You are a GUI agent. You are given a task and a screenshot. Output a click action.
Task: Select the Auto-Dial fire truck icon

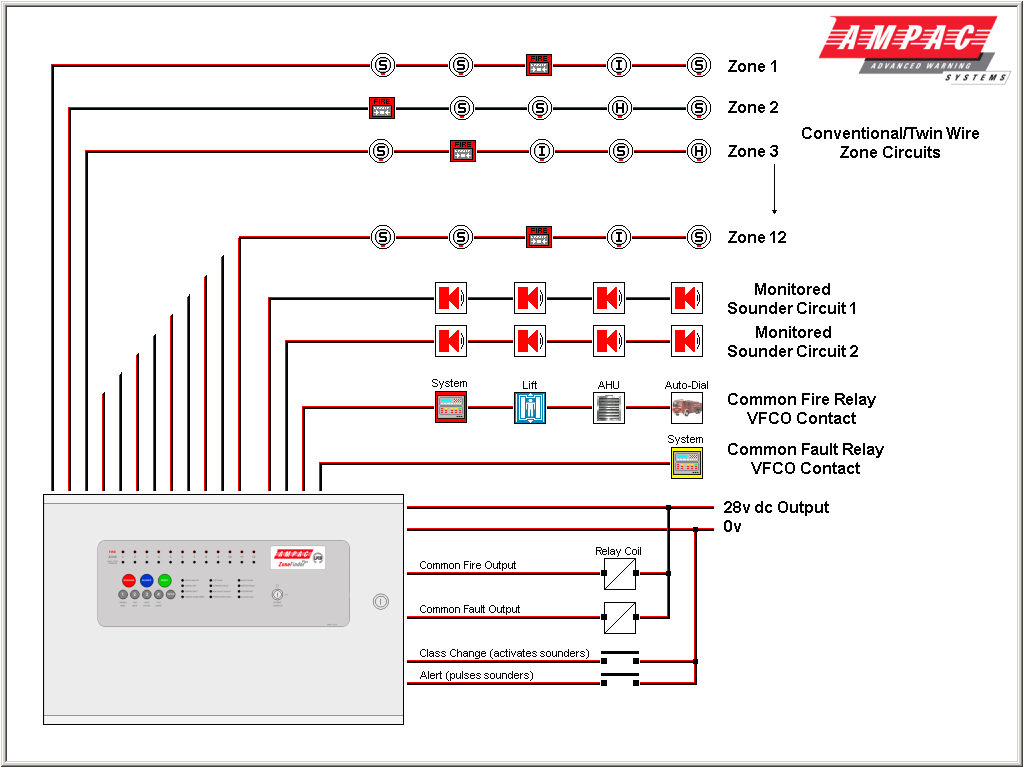point(686,407)
